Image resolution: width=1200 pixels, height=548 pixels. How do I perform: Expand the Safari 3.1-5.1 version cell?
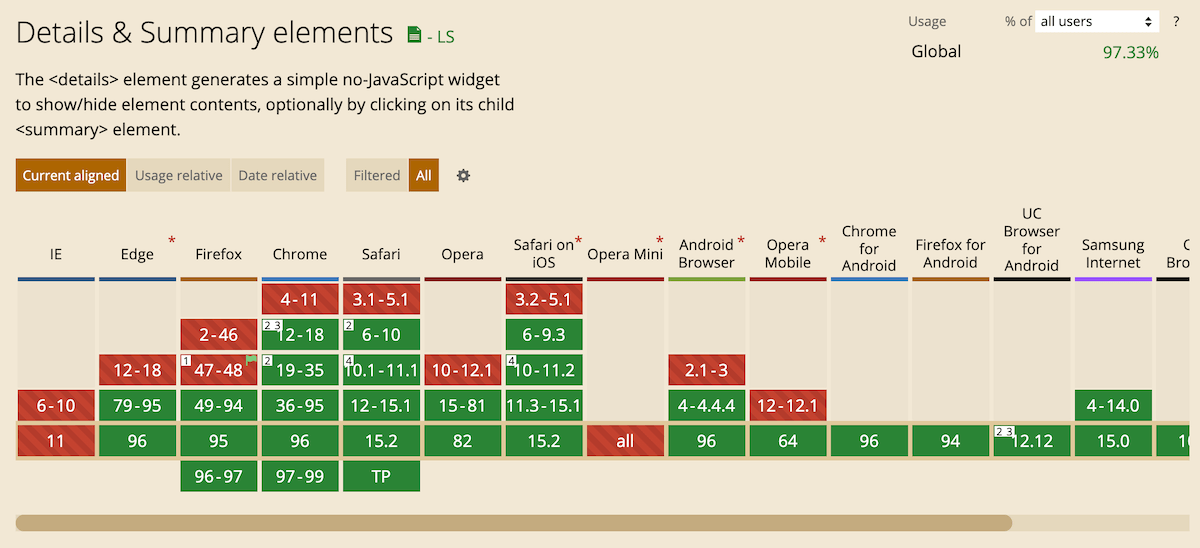[x=381, y=299]
